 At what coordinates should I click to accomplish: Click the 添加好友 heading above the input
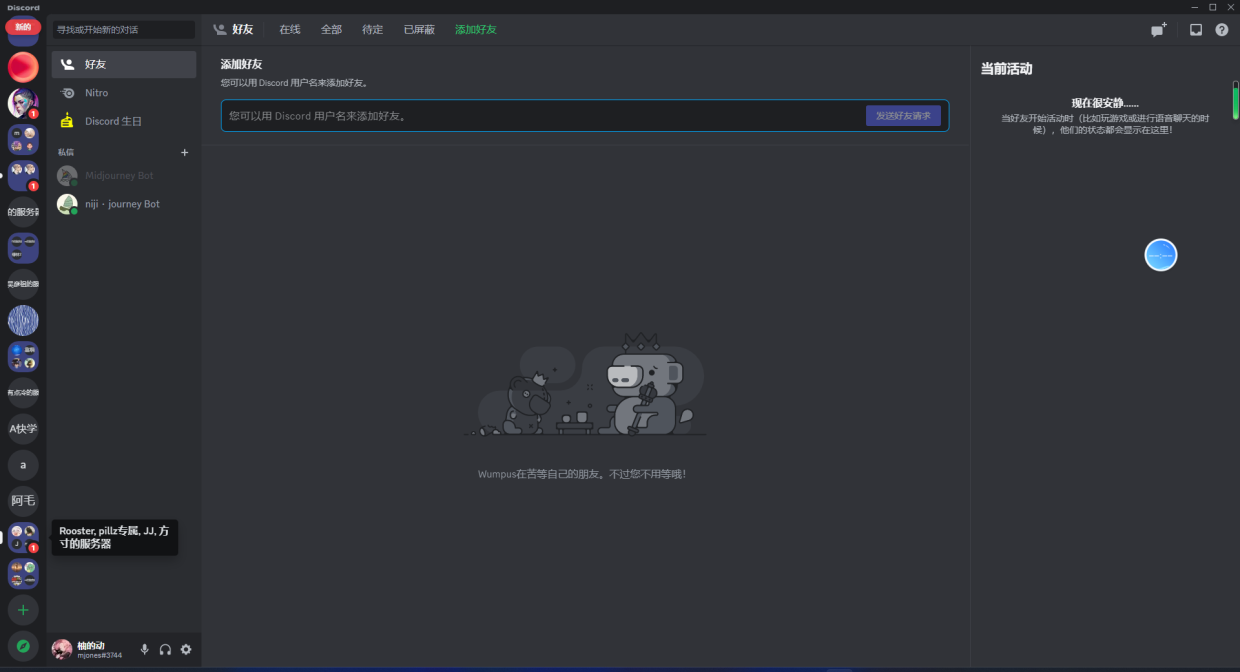pos(241,64)
